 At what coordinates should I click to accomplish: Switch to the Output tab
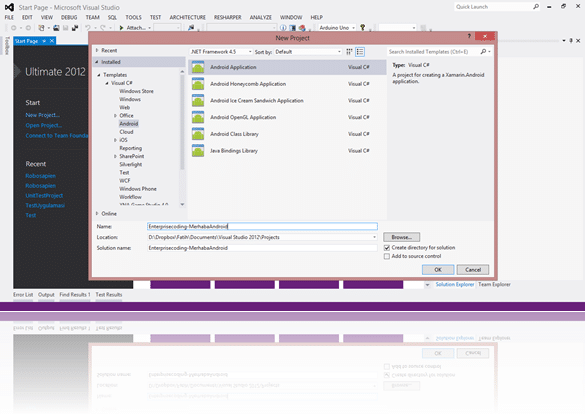[x=46, y=295]
